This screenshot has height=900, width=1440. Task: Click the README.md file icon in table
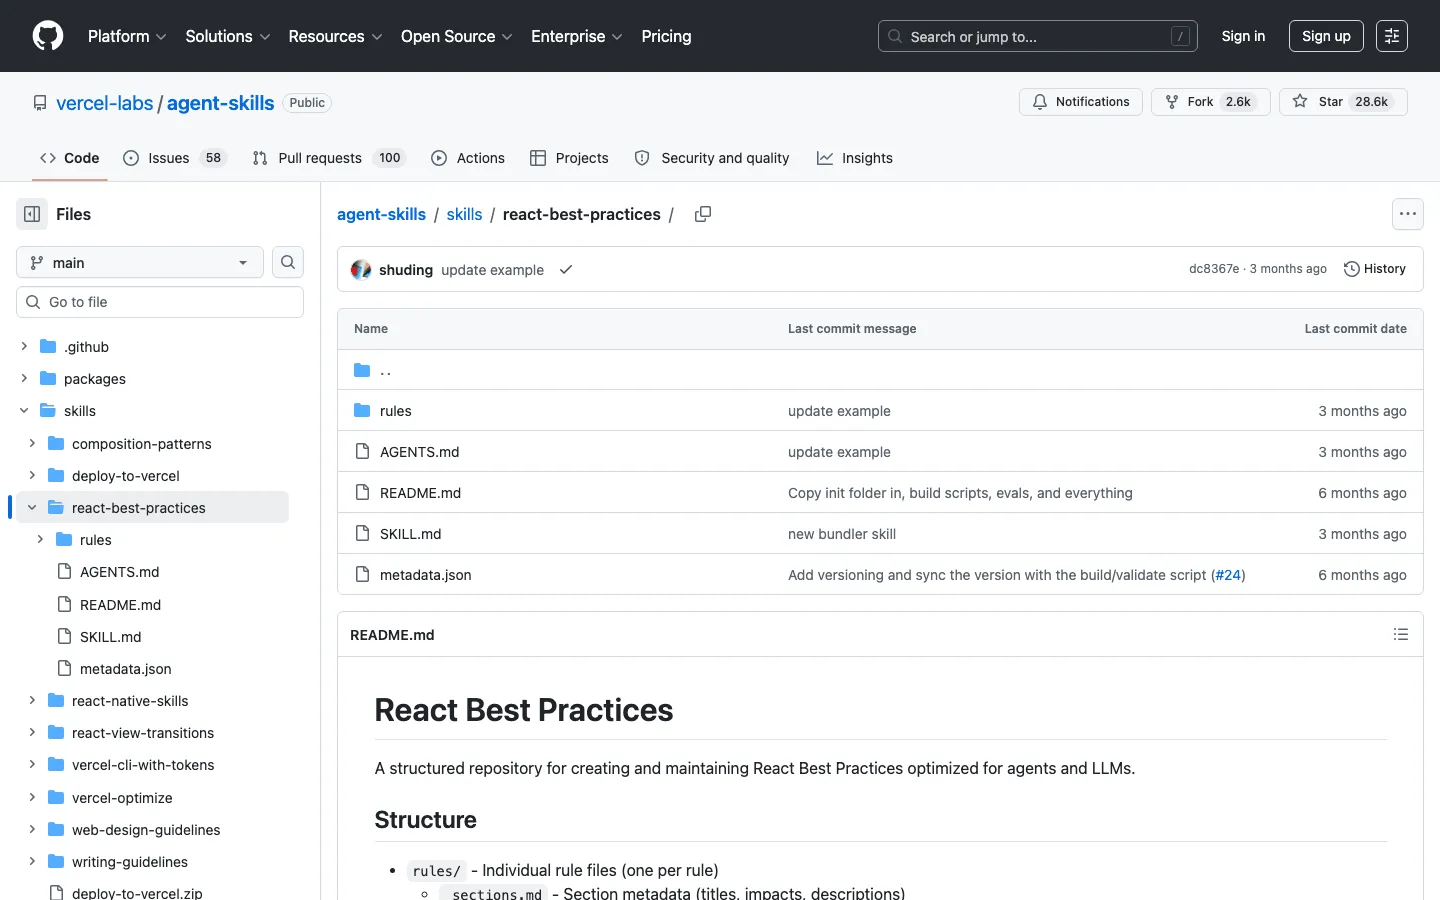pyautogui.click(x=362, y=492)
